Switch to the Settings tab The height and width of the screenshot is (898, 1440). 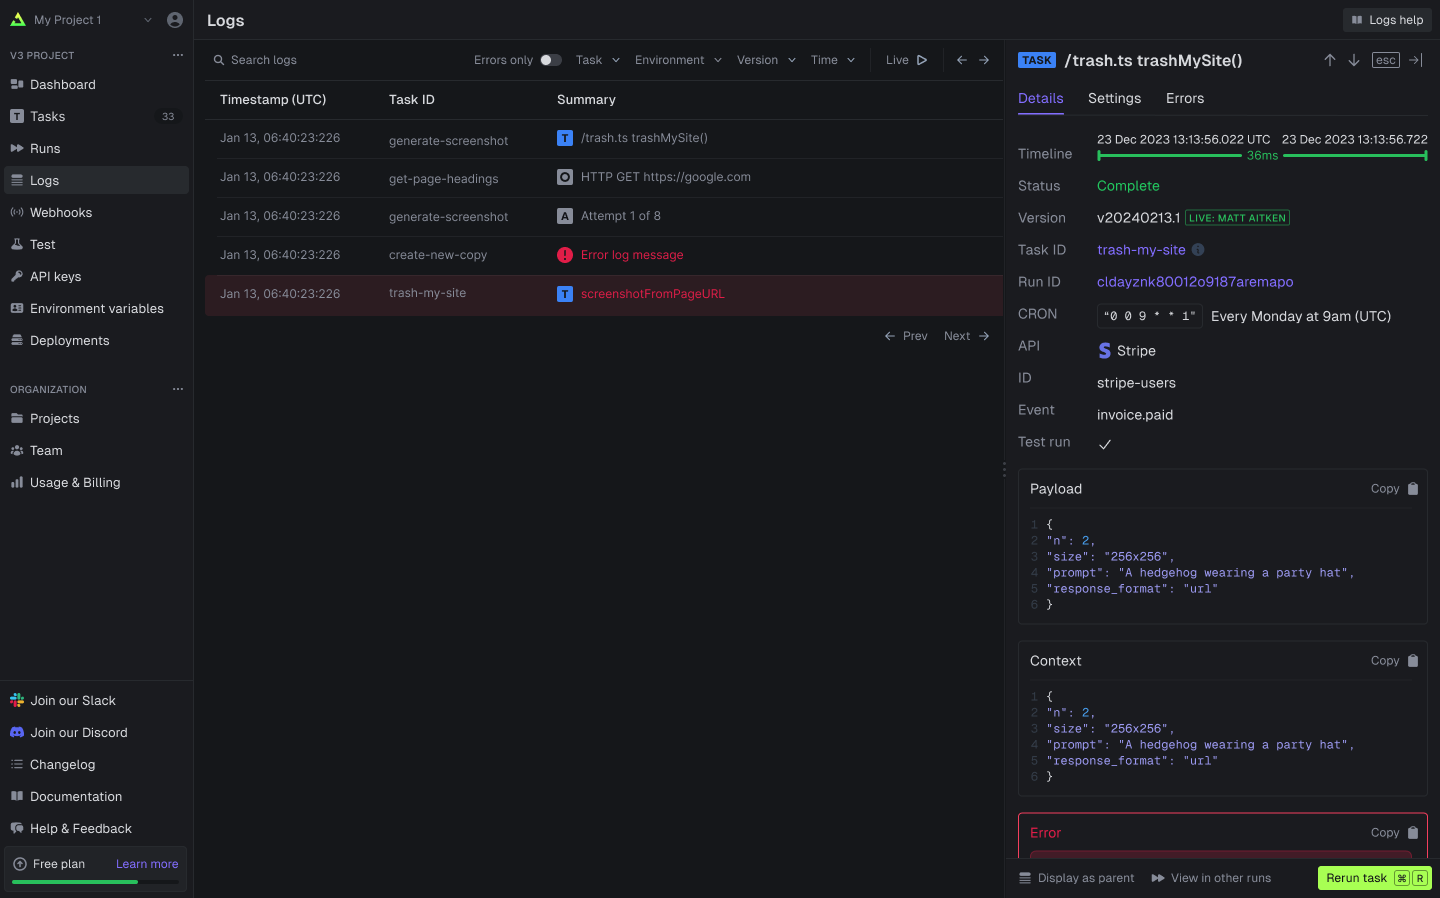click(x=1114, y=98)
